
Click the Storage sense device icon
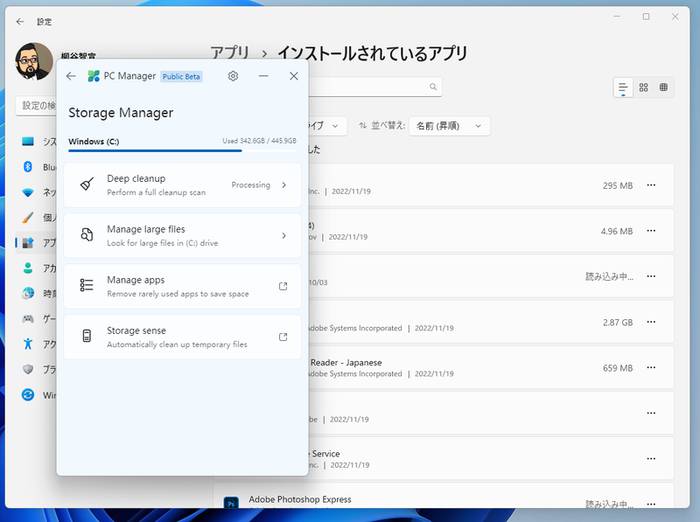pyautogui.click(x=87, y=336)
